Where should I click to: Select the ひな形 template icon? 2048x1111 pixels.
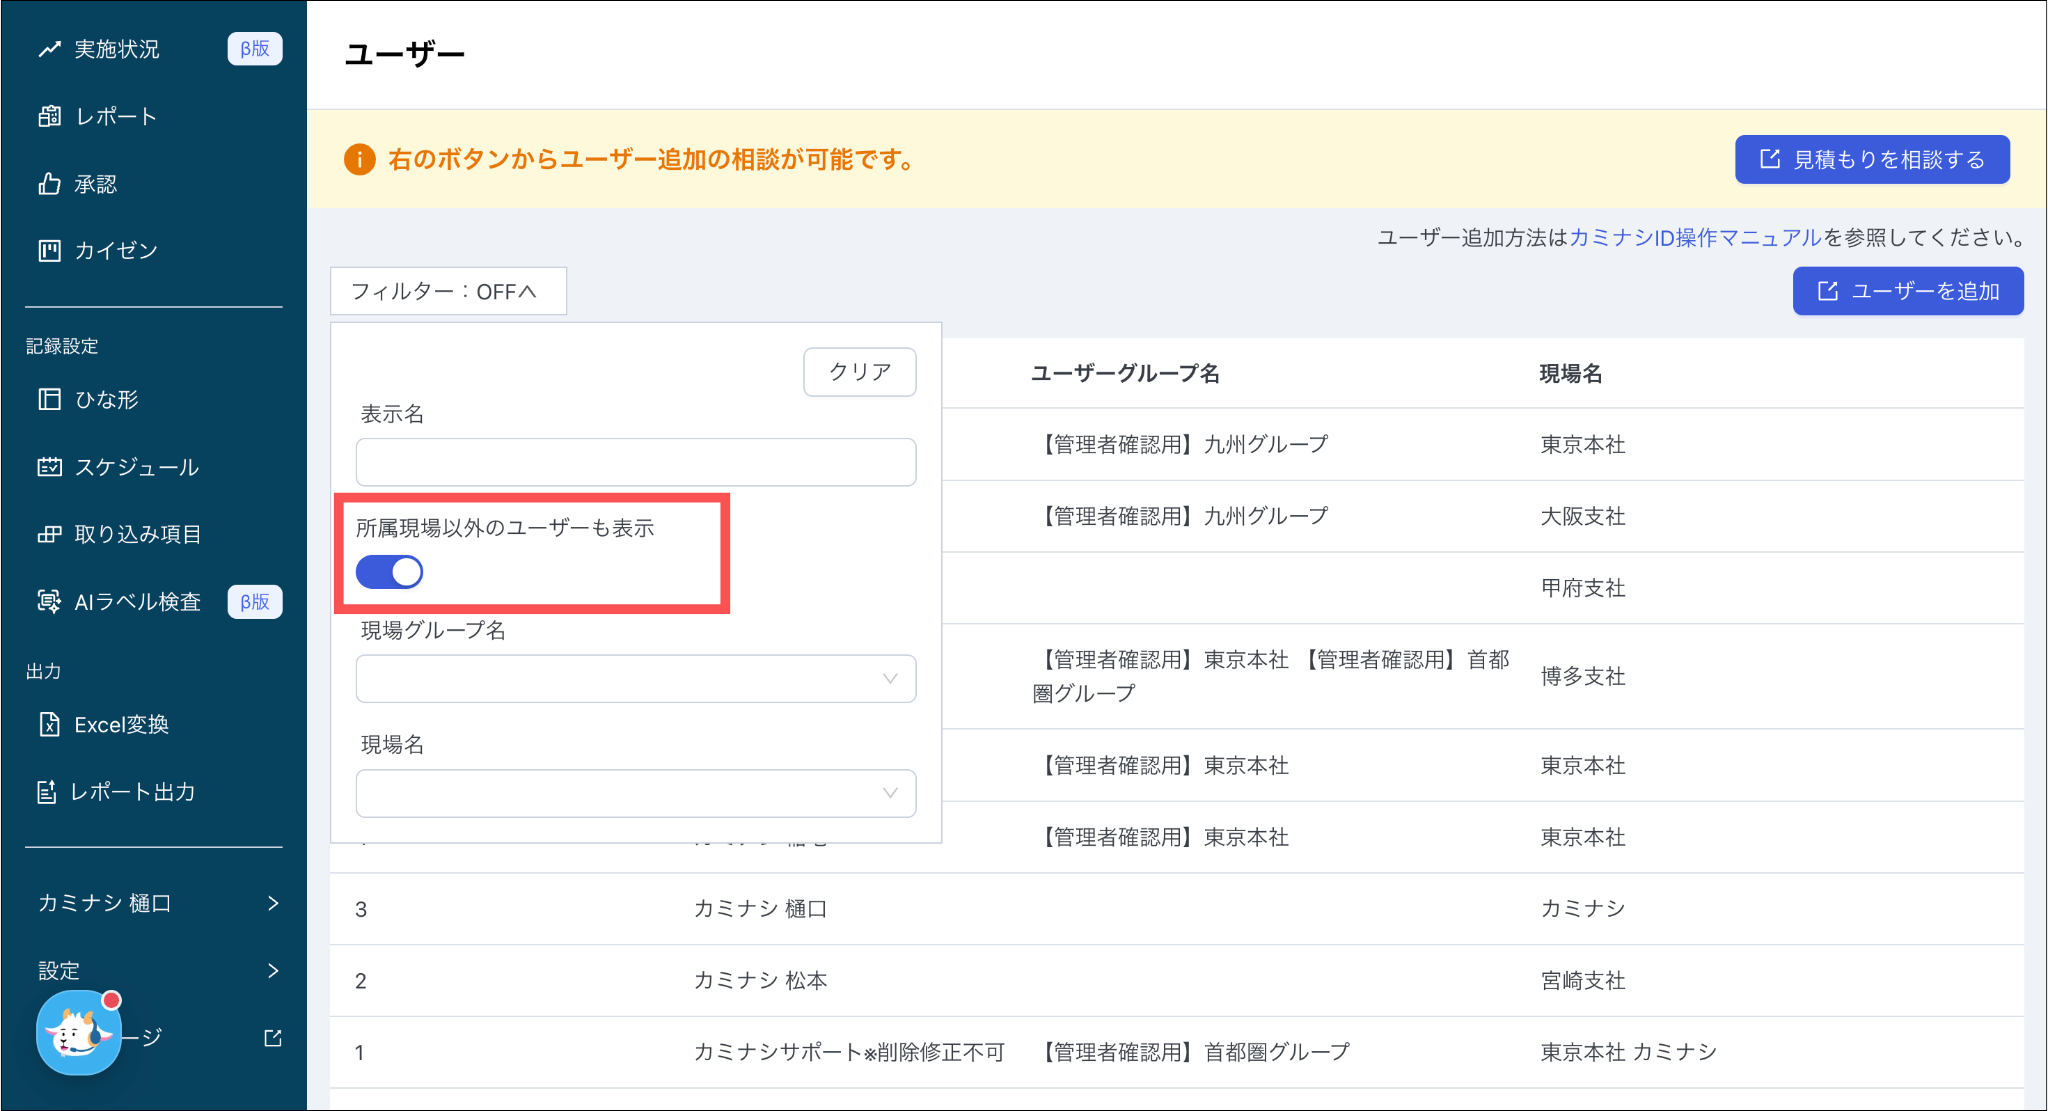coord(49,400)
